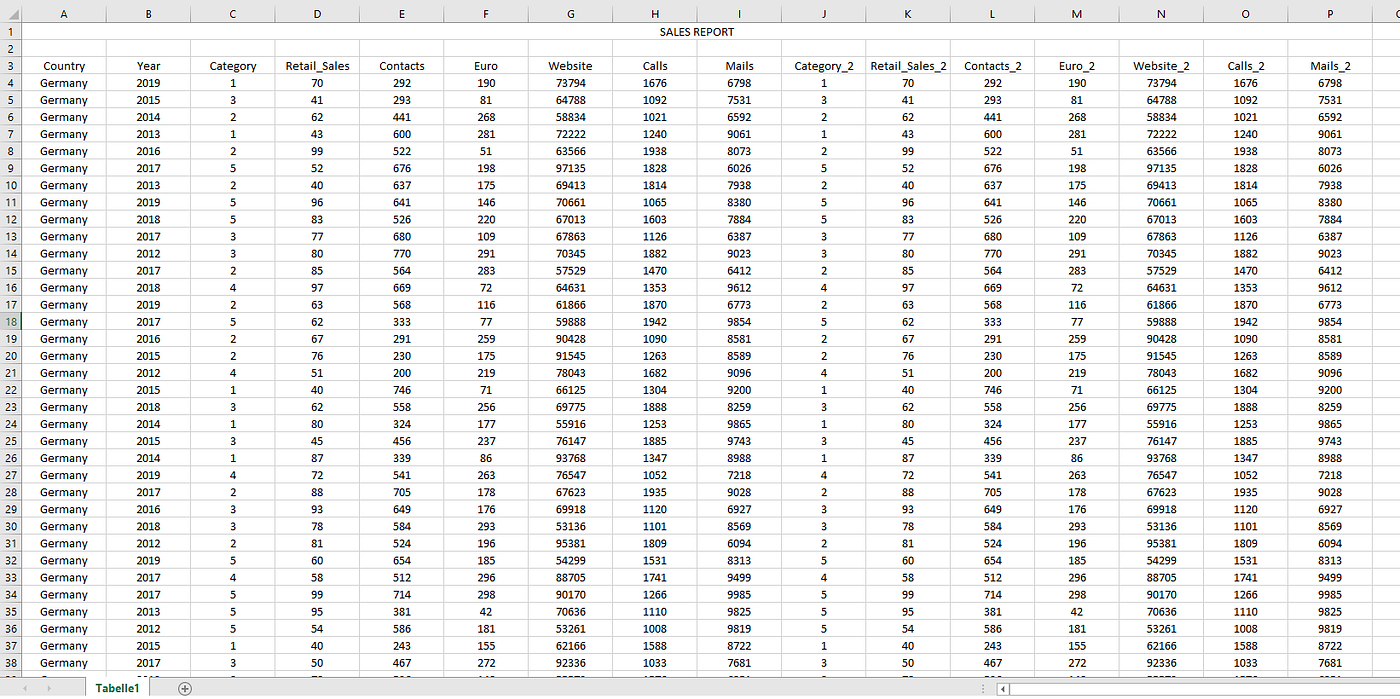Click the horizontal scrollbar left arrow
This screenshot has width=1400, height=699.
tap(1004, 688)
